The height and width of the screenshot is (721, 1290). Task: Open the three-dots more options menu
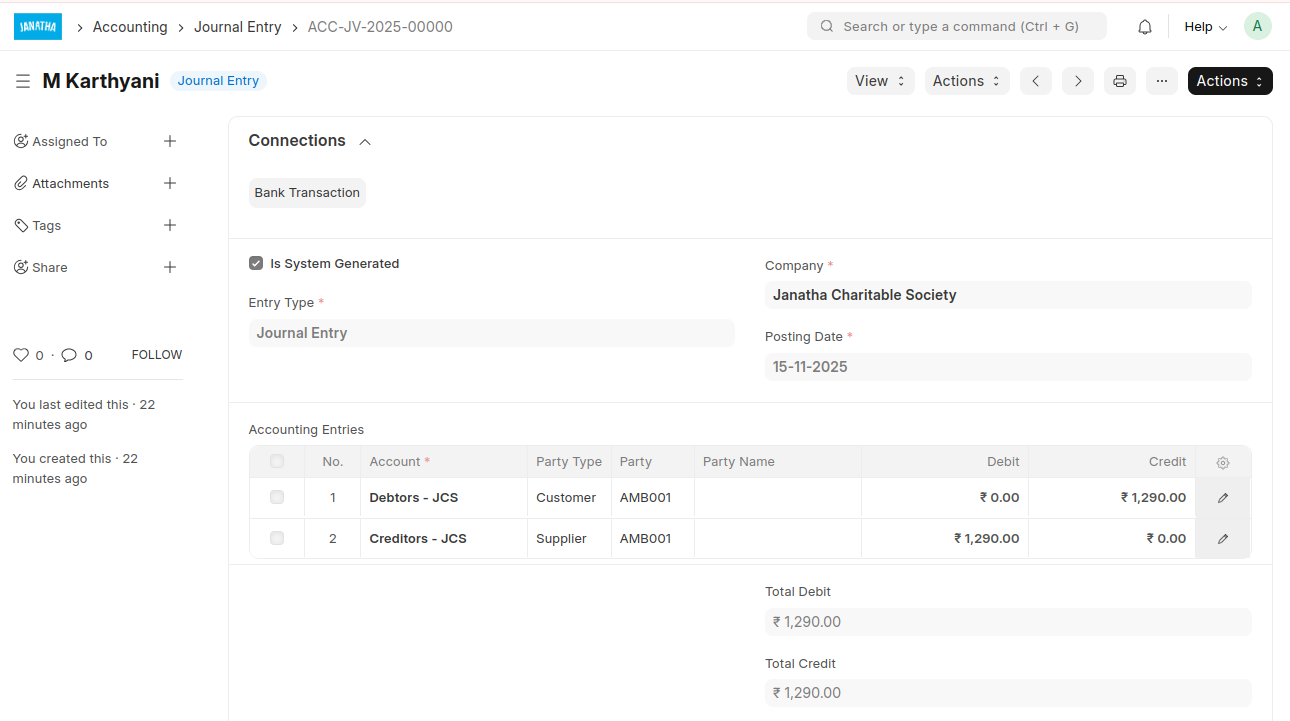pyautogui.click(x=1161, y=81)
